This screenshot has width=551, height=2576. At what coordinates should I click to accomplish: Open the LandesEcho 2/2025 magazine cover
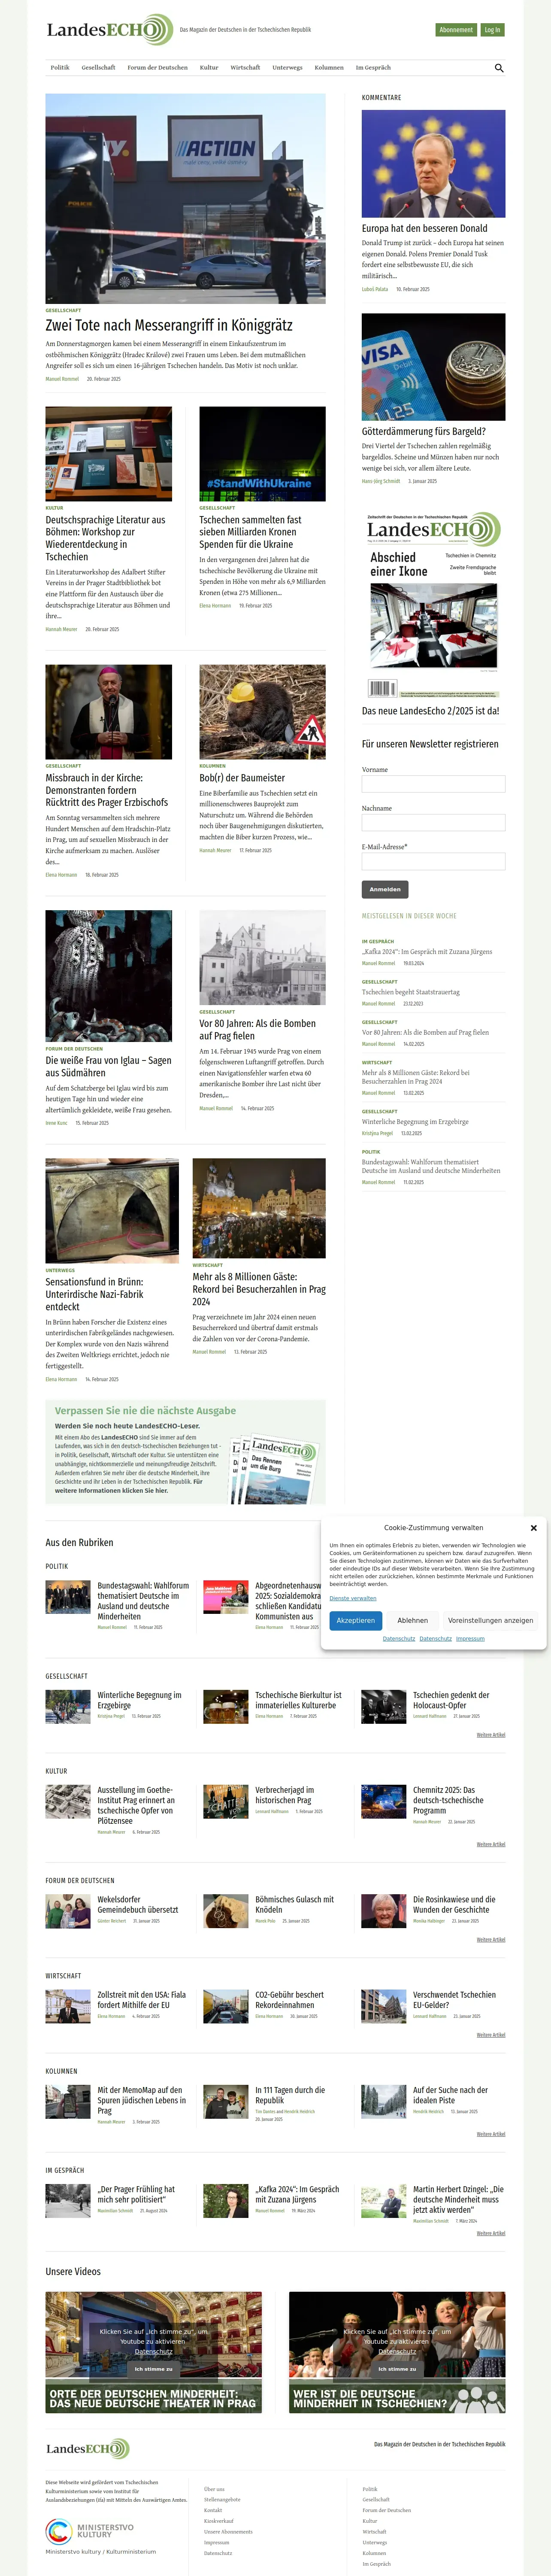click(433, 605)
